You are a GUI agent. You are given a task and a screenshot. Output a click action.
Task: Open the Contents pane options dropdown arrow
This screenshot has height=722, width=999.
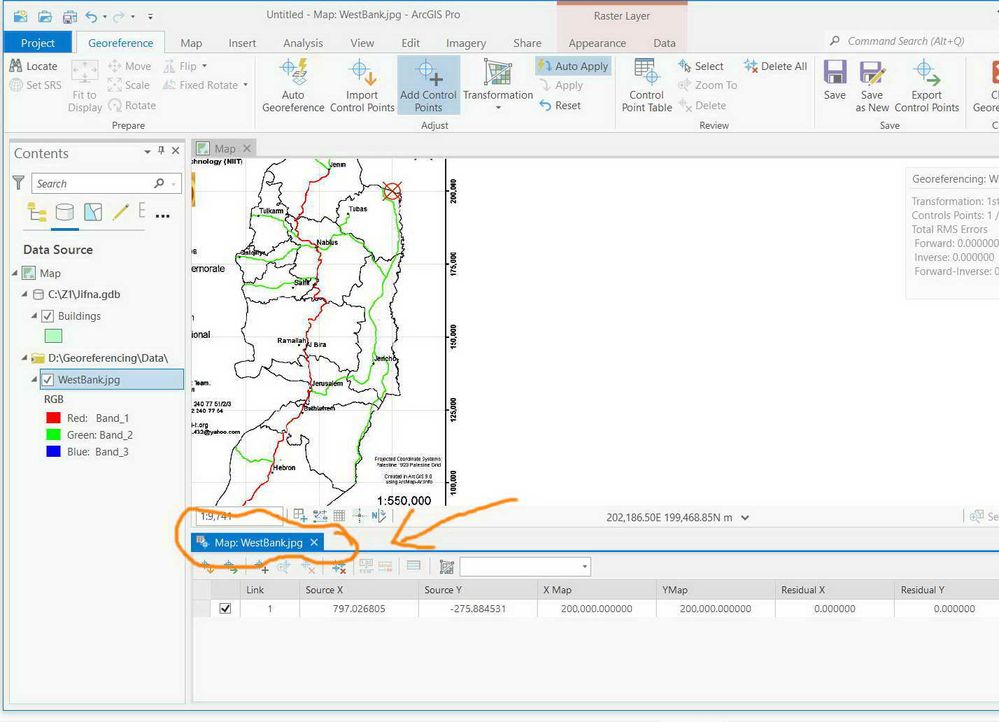(x=147, y=151)
